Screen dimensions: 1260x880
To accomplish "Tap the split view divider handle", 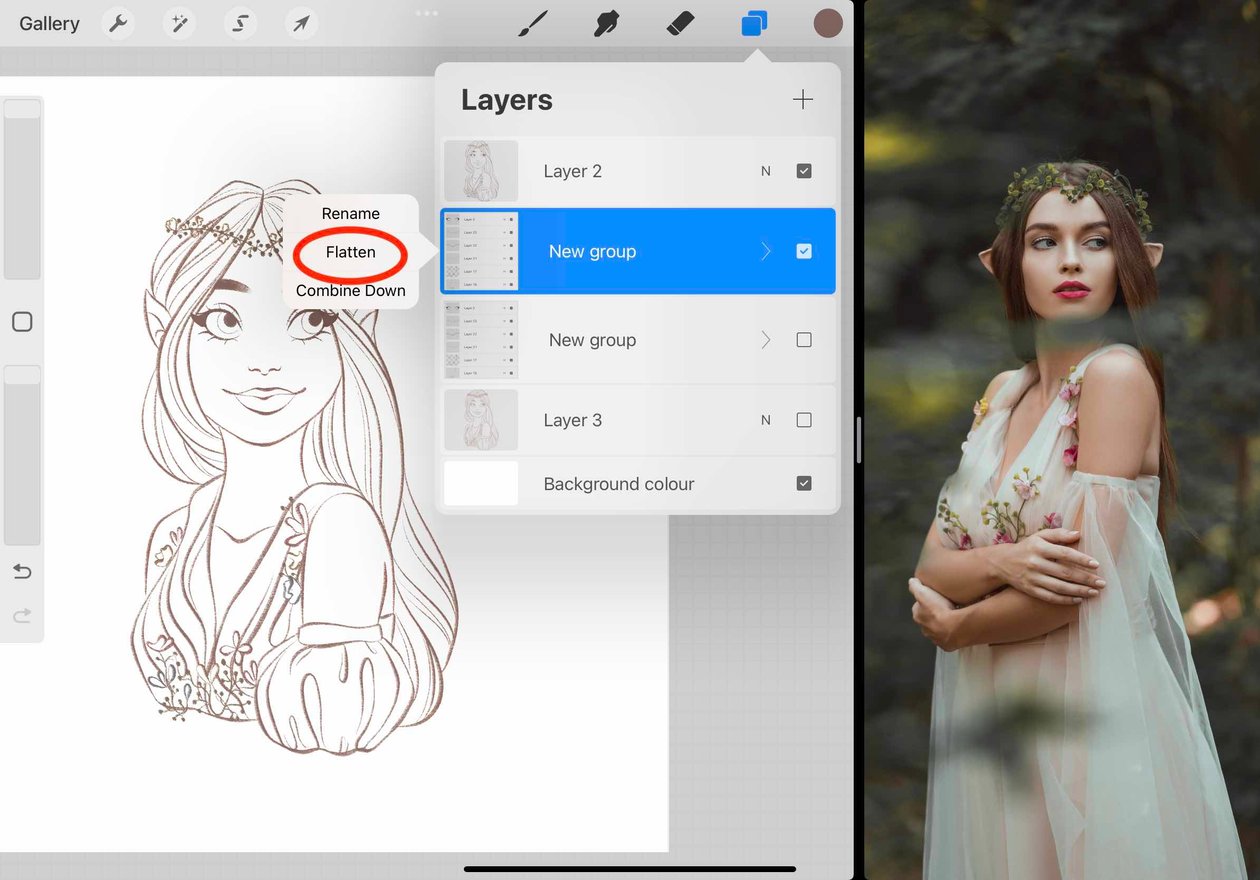I will click(859, 440).
